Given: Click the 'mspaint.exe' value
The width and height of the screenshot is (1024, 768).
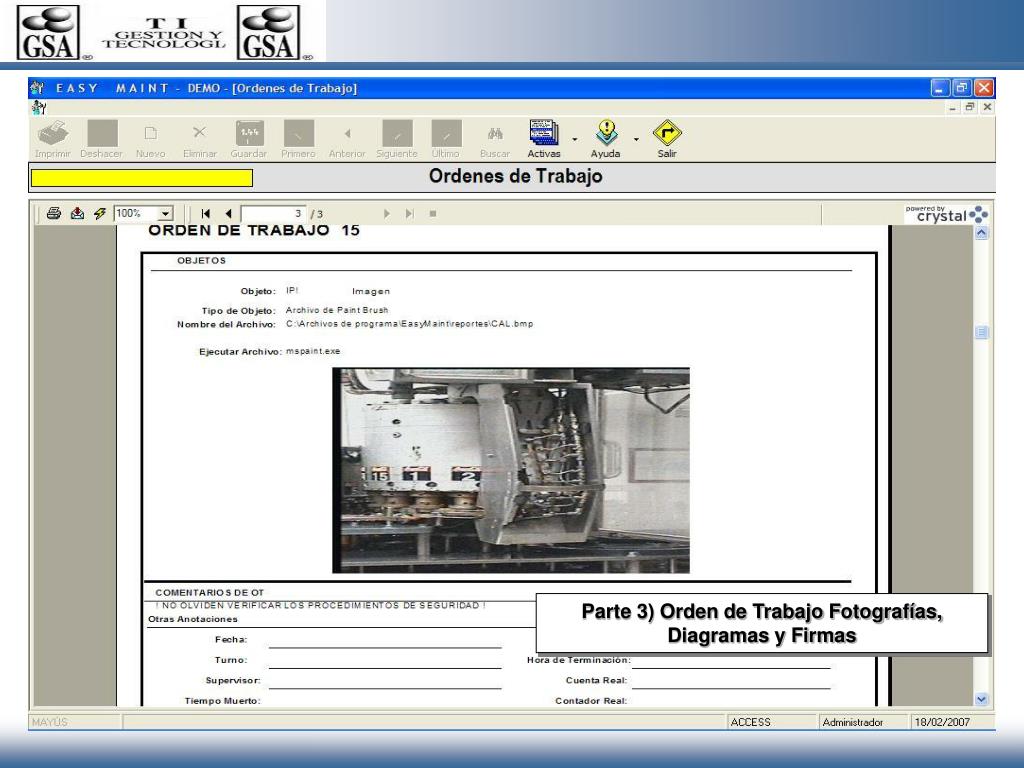Looking at the screenshot, I should 313,351.
